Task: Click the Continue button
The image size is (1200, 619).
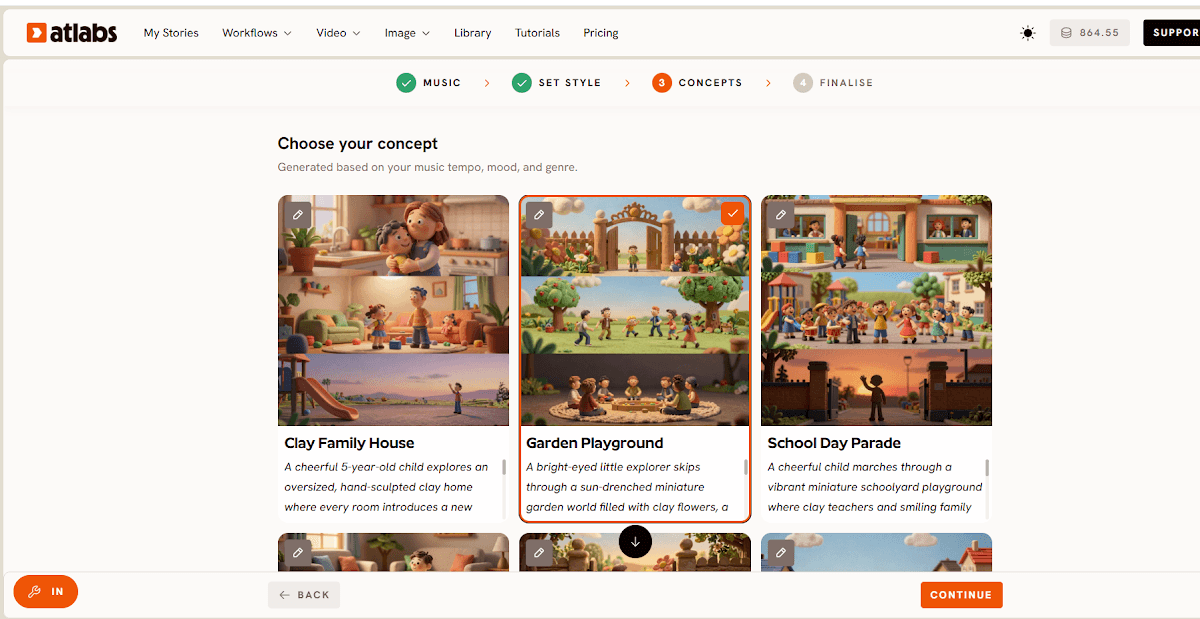Action: pyautogui.click(x=961, y=595)
